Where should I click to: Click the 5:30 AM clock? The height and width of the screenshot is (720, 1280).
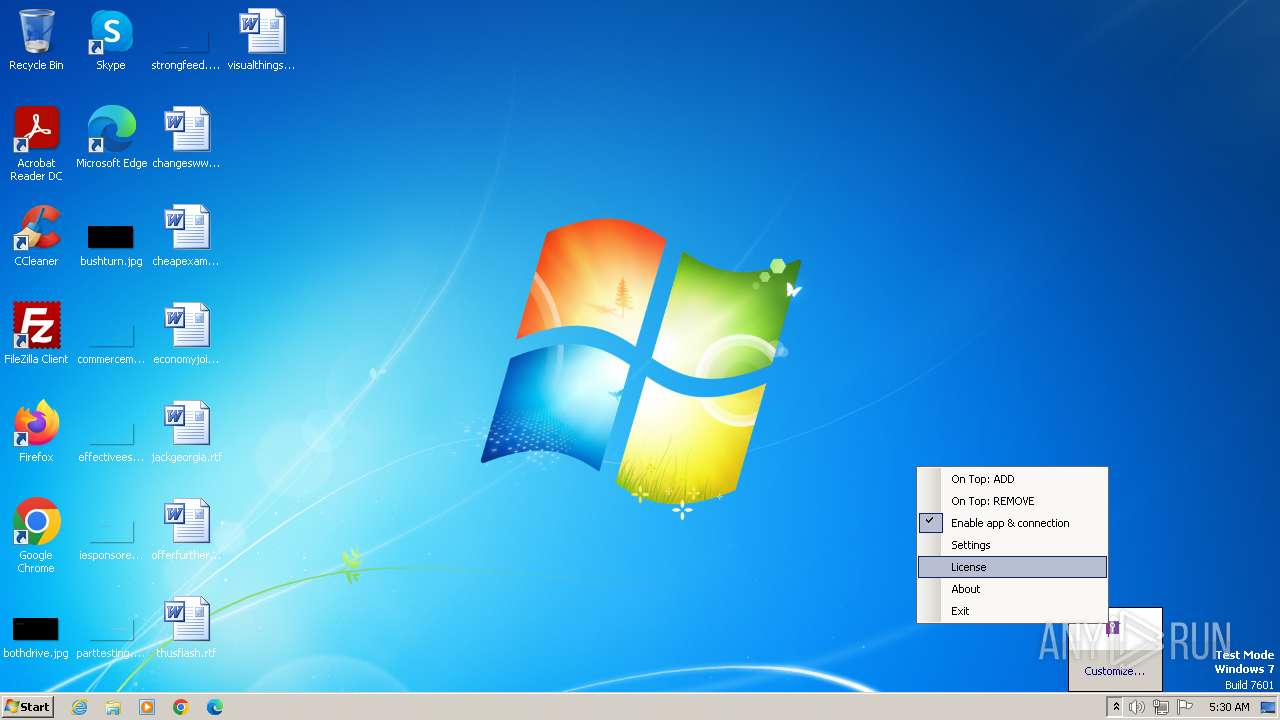[x=1229, y=707]
